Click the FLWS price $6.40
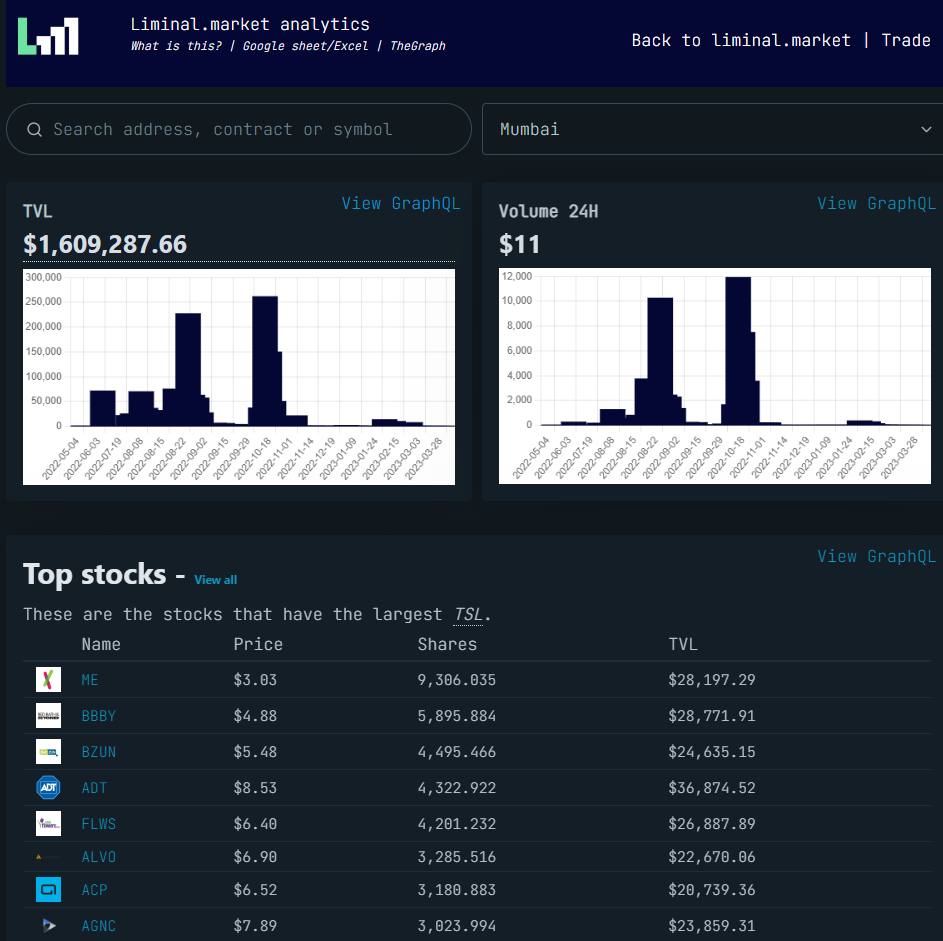Image resolution: width=943 pixels, height=941 pixels. (x=255, y=824)
